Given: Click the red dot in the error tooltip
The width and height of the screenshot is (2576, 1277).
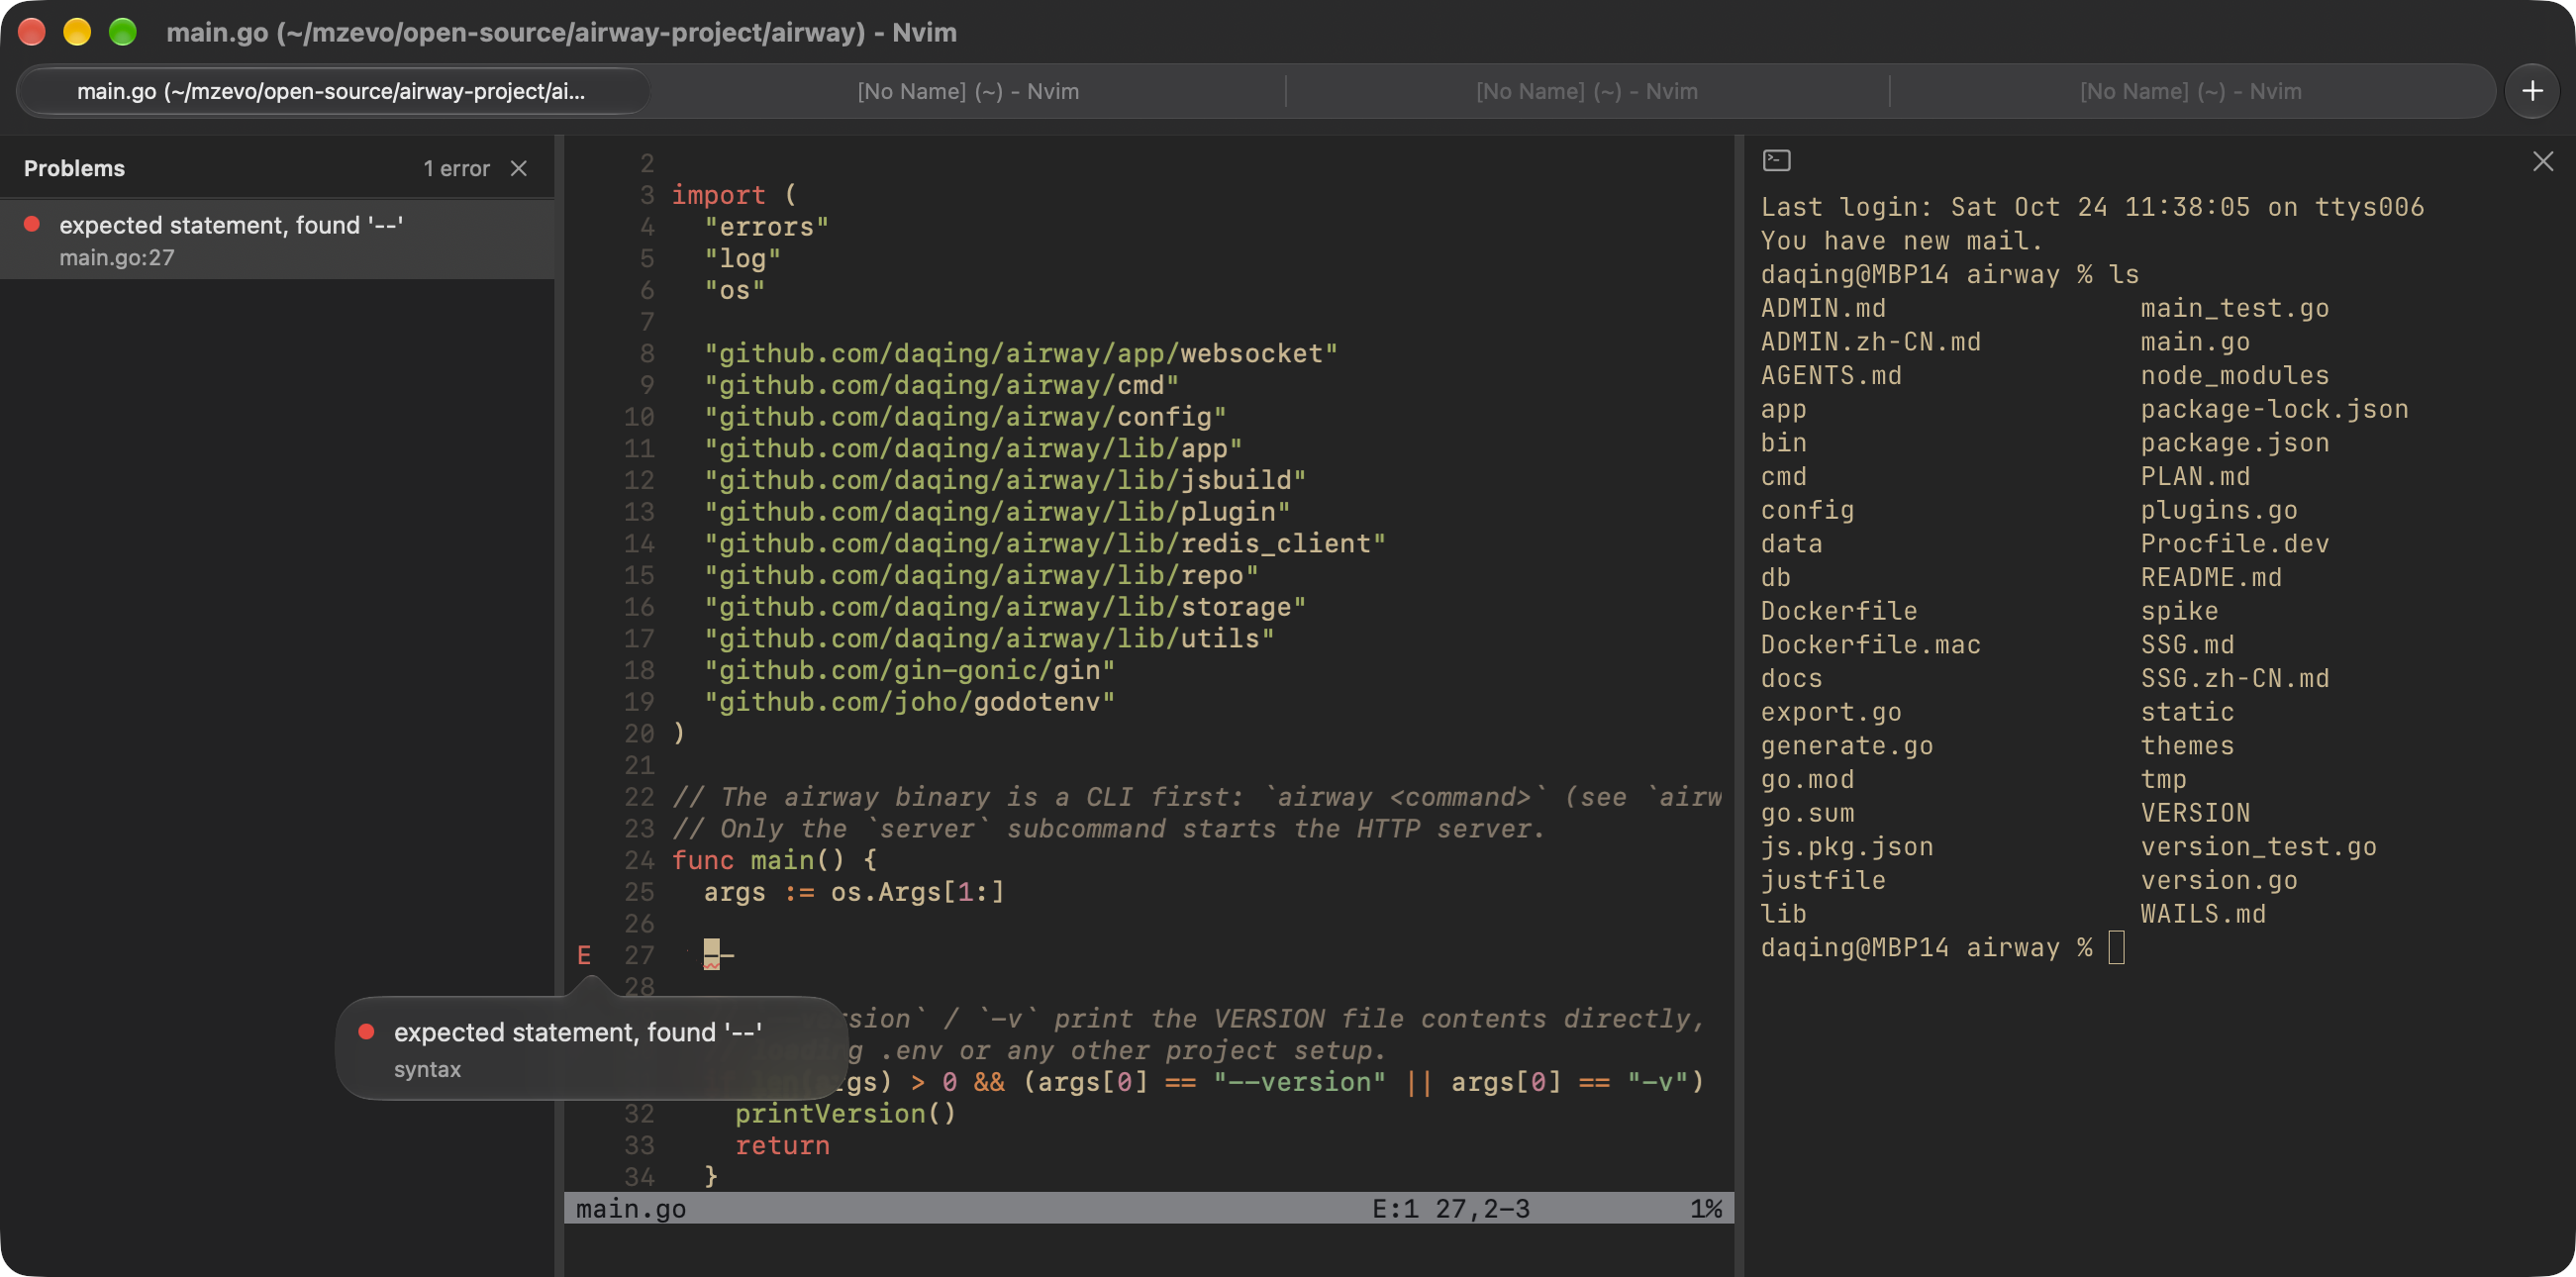Looking at the screenshot, I should click(366, 1031).
